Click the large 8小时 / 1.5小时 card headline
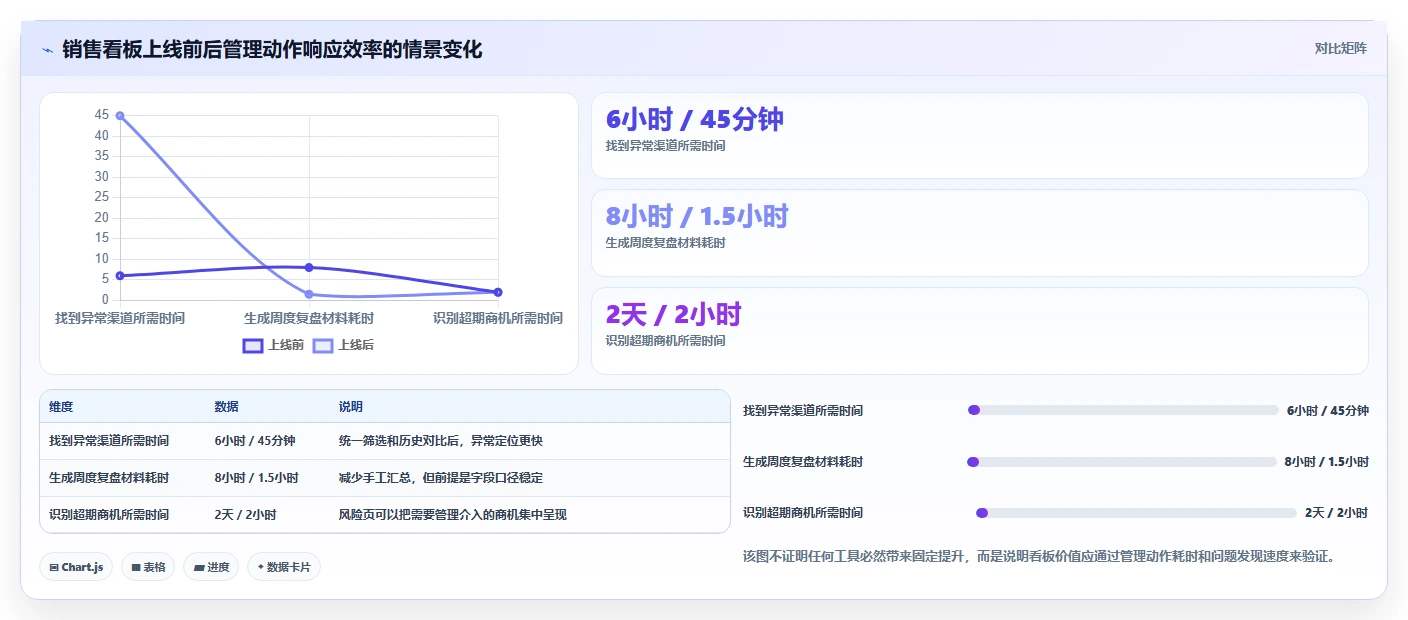The width and height of the screenshot is (1408, 620). coord(697,216)
